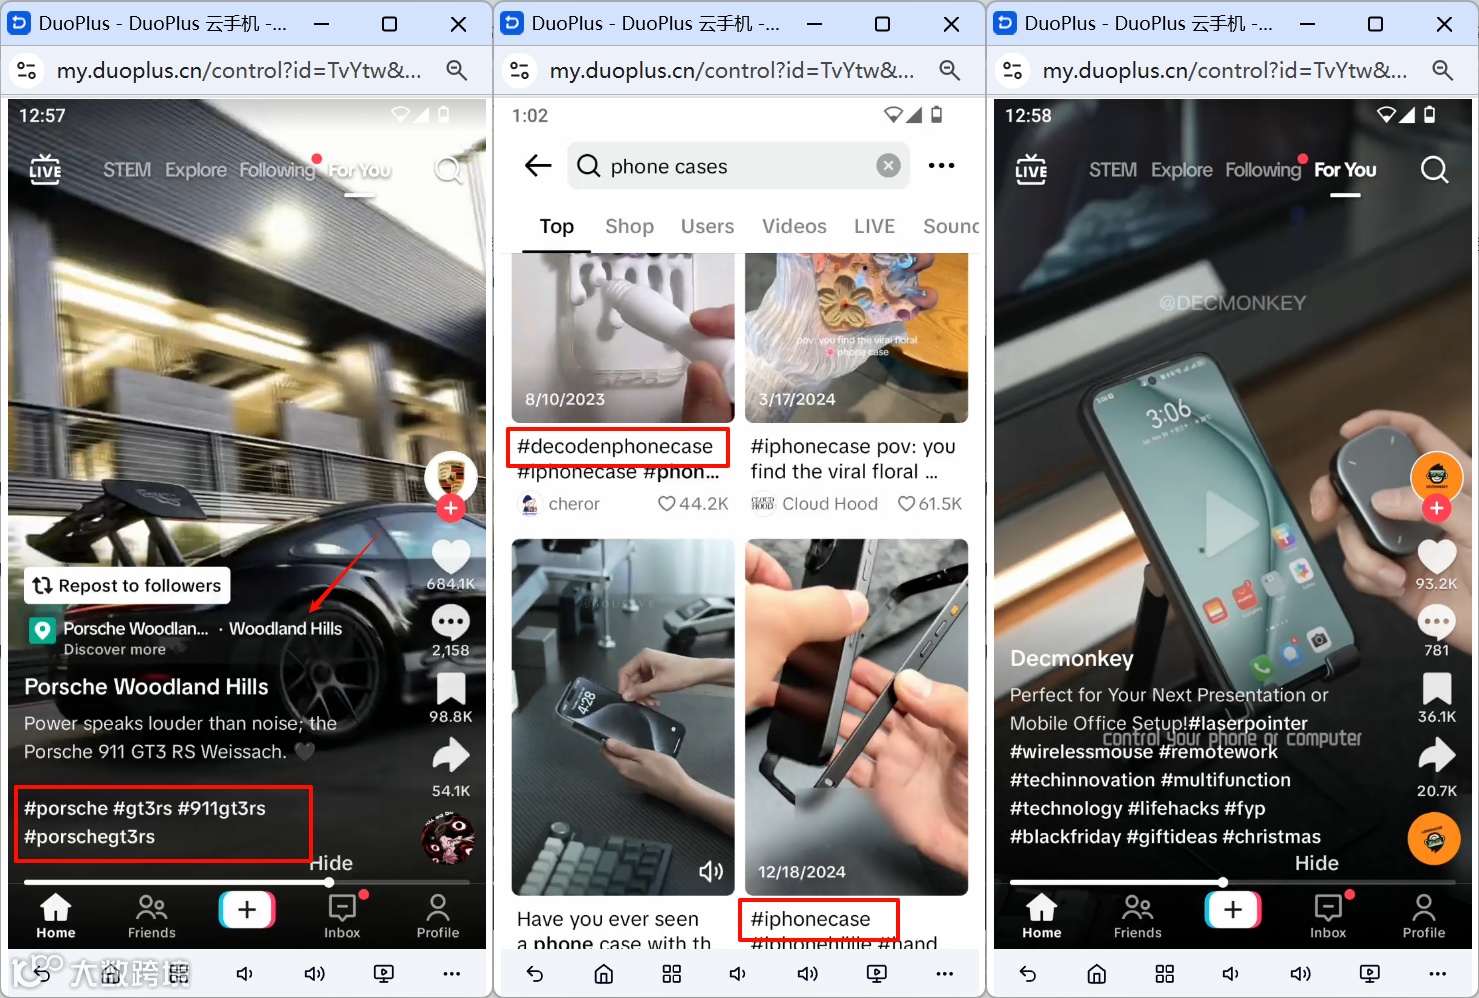Clear the phone cases search text
This screenshot has height=998, width=1479.
[x=888, y=166]
